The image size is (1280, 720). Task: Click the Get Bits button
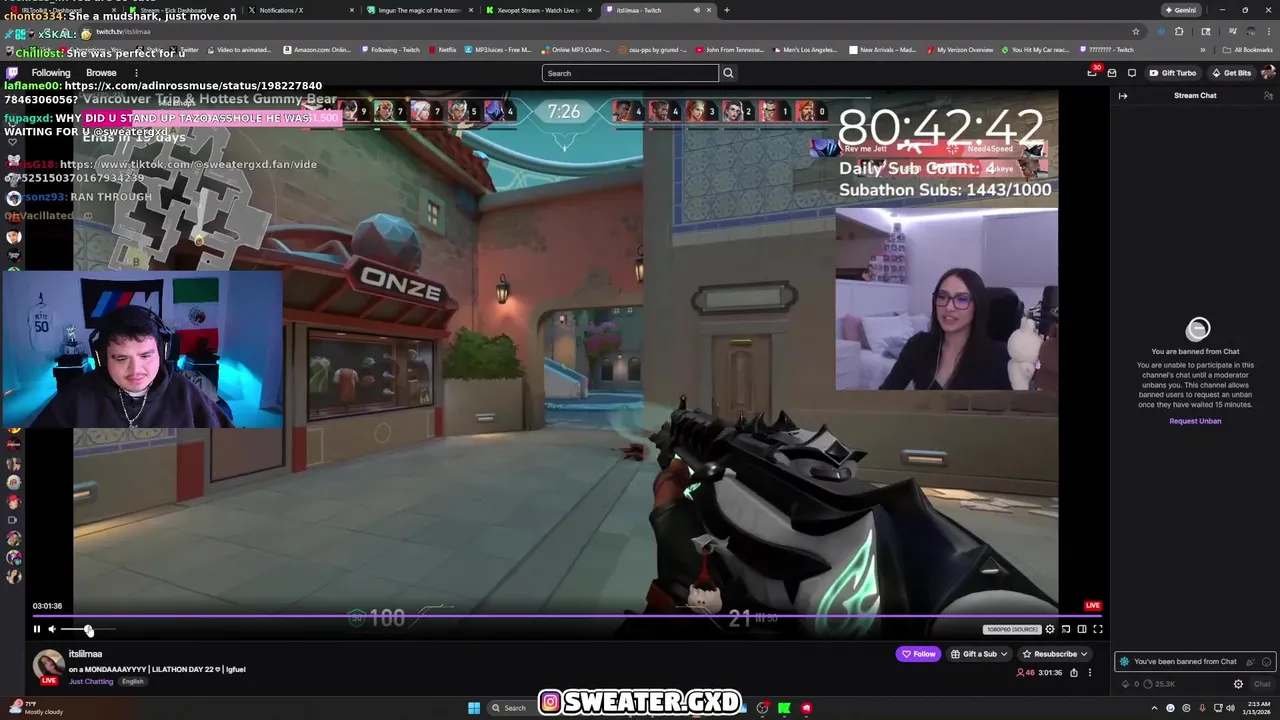coord(1231,73)
